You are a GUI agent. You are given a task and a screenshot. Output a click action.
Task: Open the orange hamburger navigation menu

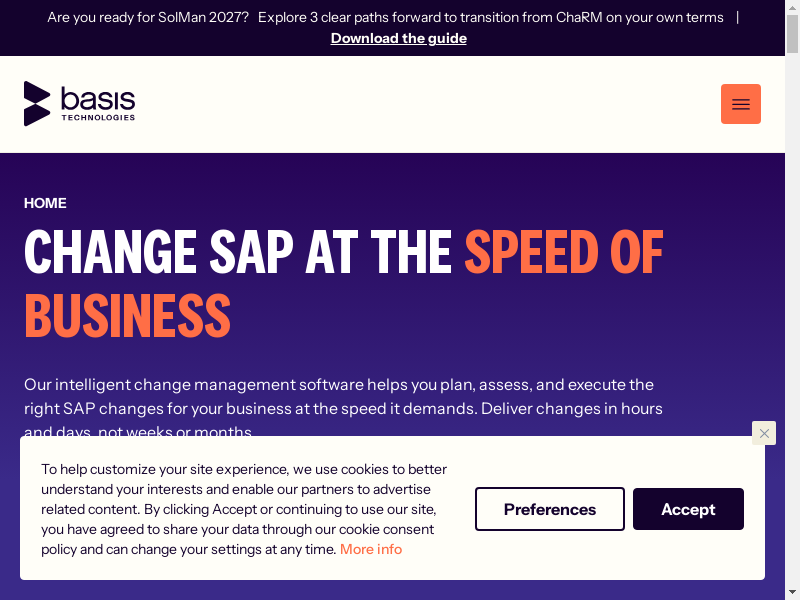(x=740, y=104)
